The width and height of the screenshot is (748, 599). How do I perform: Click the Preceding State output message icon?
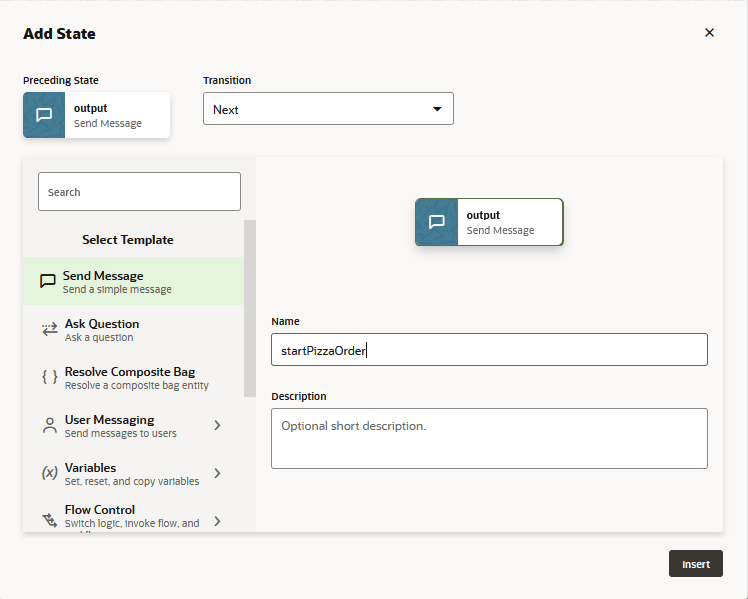(44, 115)
